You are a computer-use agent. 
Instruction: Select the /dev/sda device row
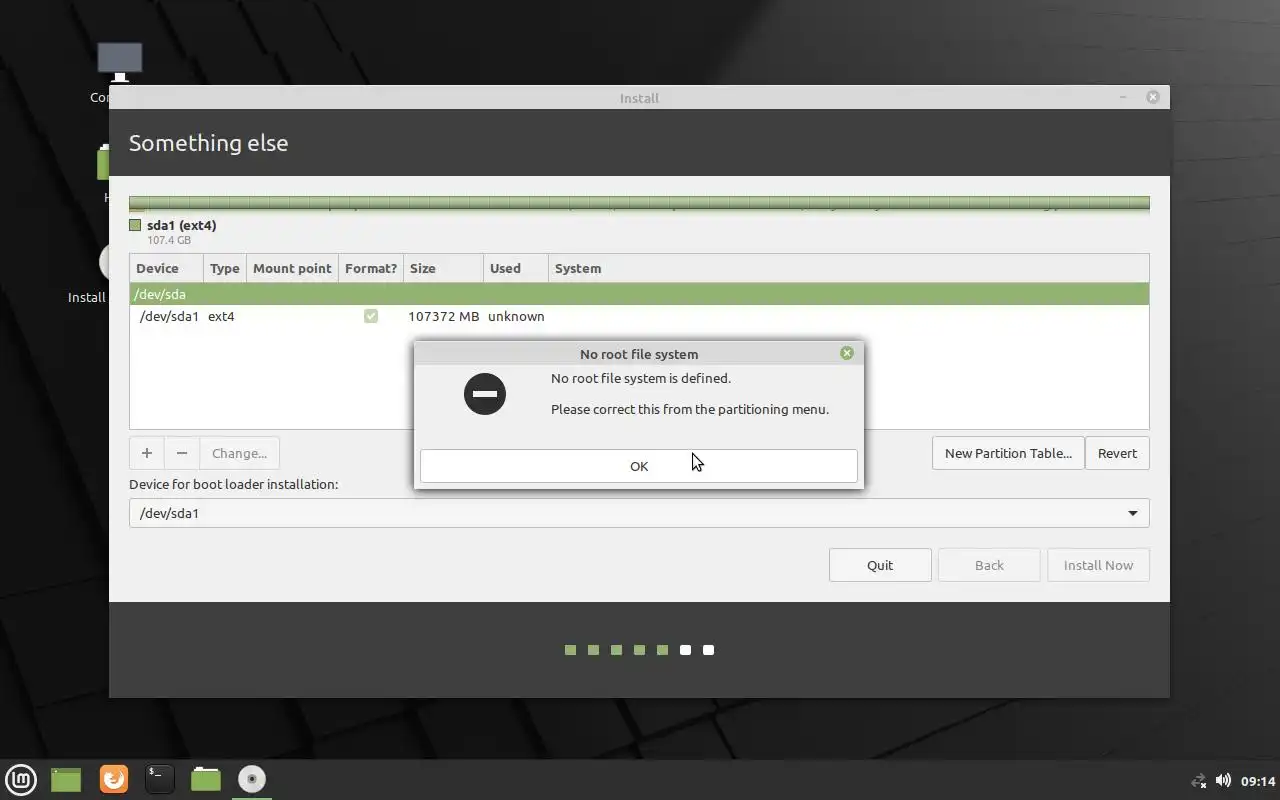(639, 294)
